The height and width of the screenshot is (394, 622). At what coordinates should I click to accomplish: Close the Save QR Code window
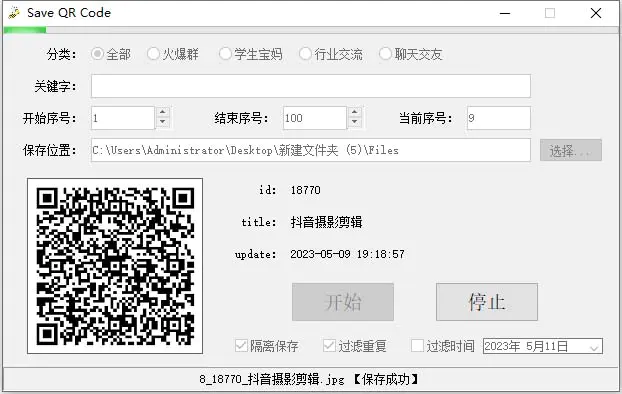tap(596, 13)
